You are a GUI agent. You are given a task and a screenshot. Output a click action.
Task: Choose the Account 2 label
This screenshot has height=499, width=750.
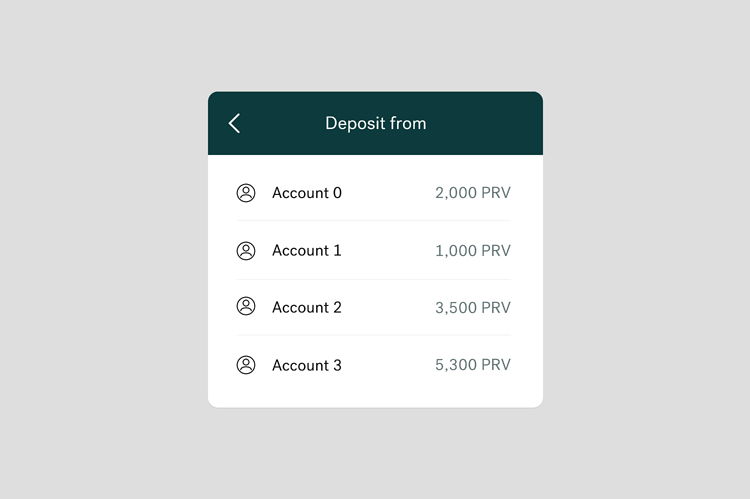[307, 308]
